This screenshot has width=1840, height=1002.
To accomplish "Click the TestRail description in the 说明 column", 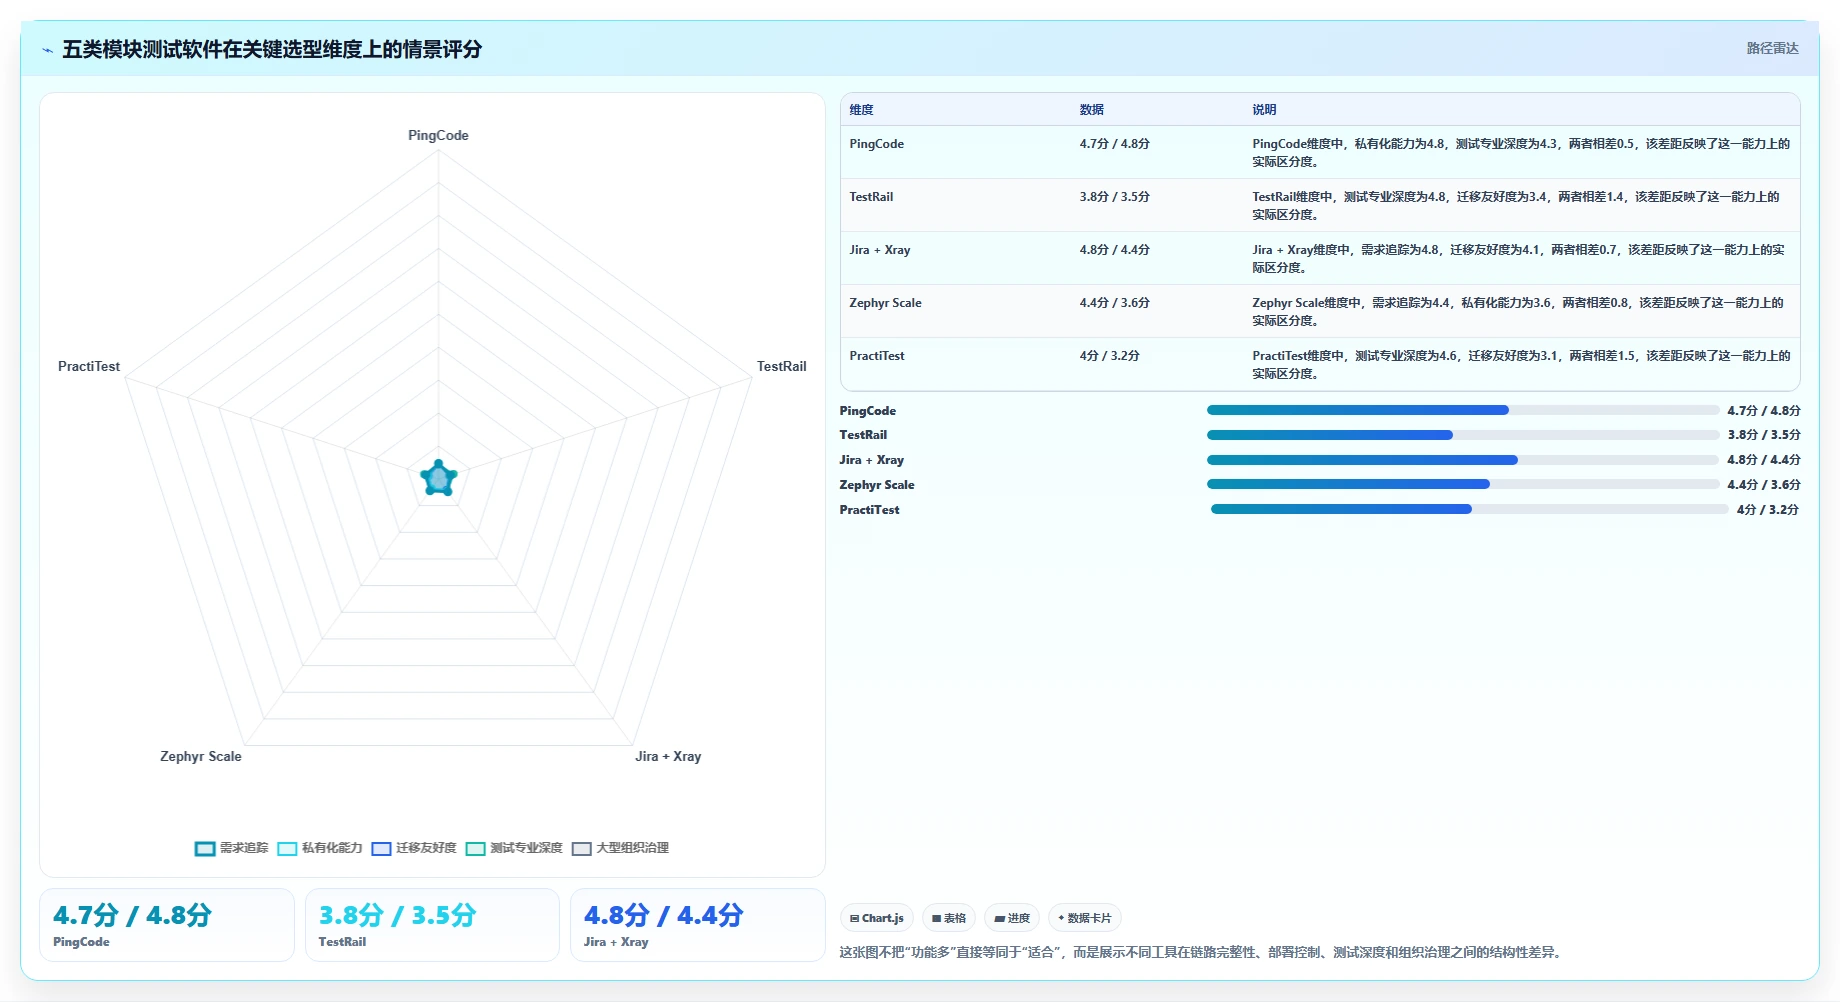I will point(1516,206).
